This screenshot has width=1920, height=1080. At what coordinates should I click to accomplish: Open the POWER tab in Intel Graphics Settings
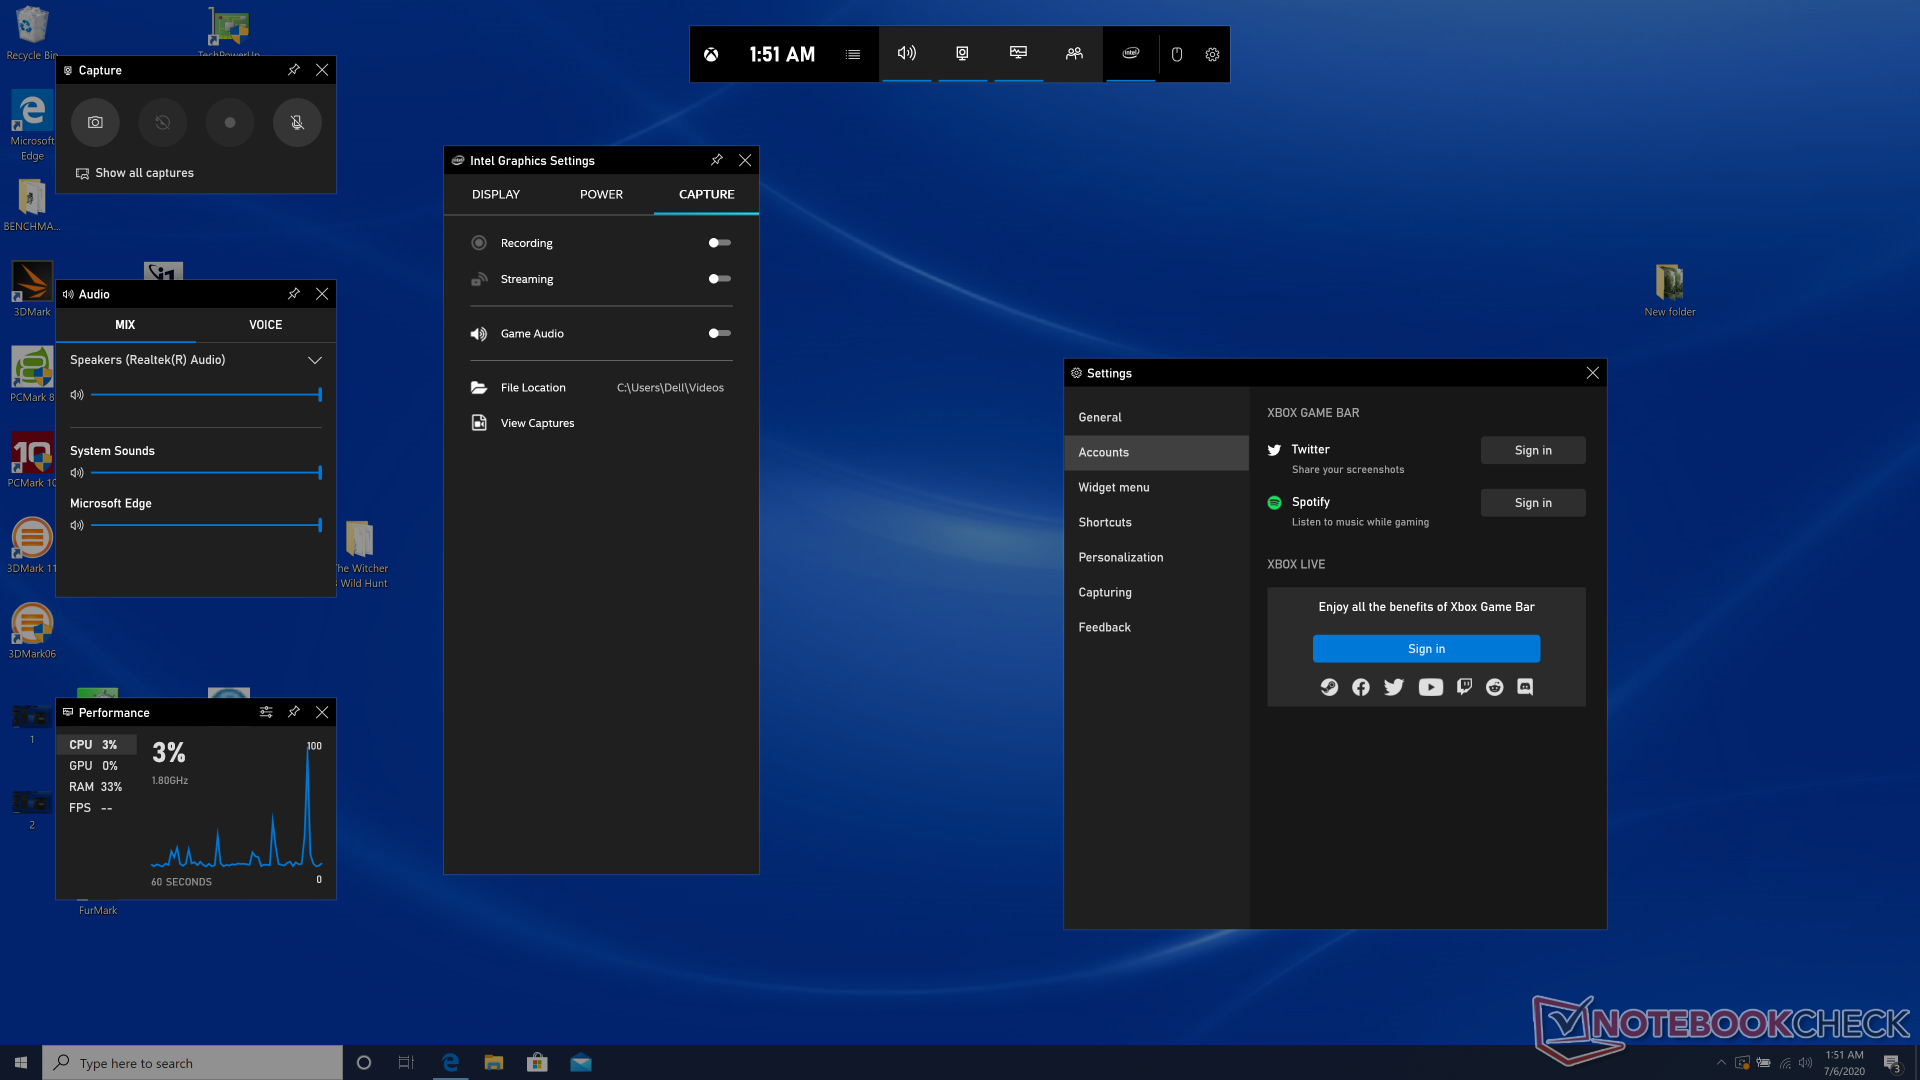[601, 195]
